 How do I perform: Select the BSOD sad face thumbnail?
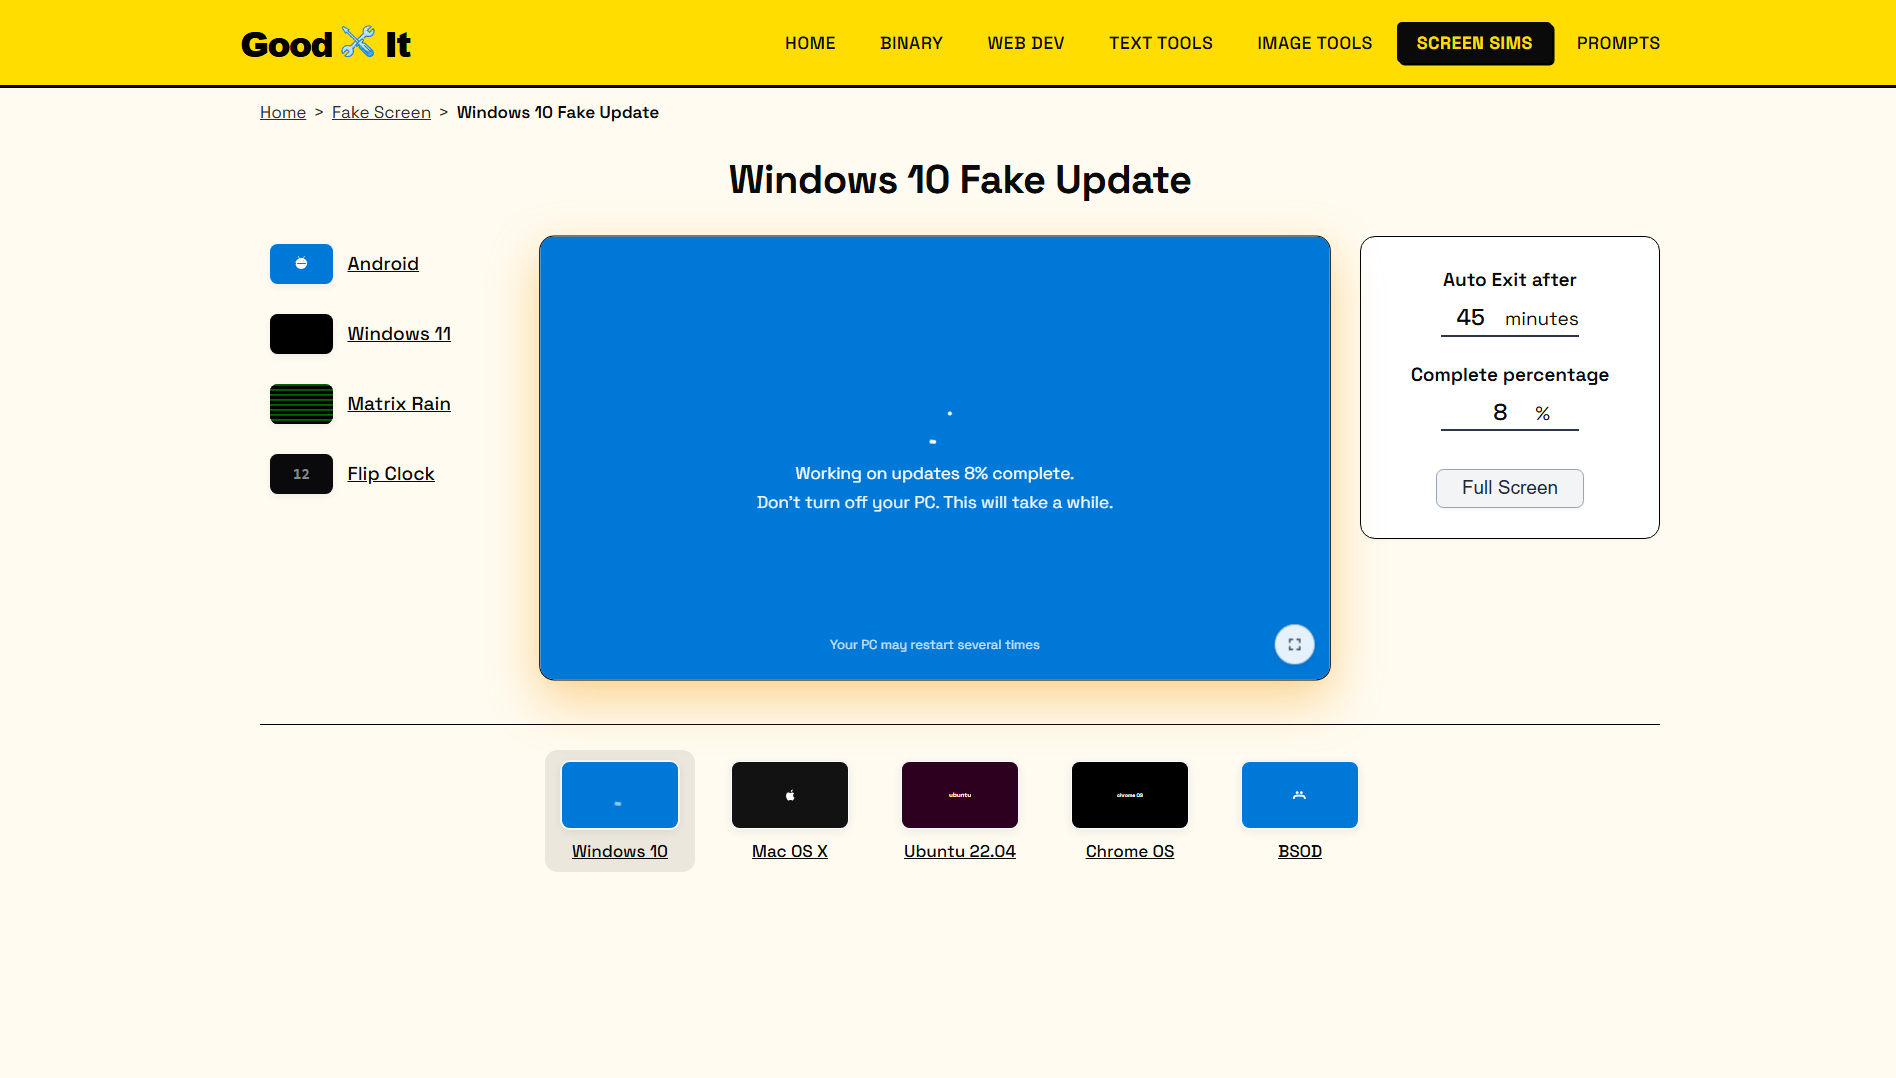pos(1300,795)
